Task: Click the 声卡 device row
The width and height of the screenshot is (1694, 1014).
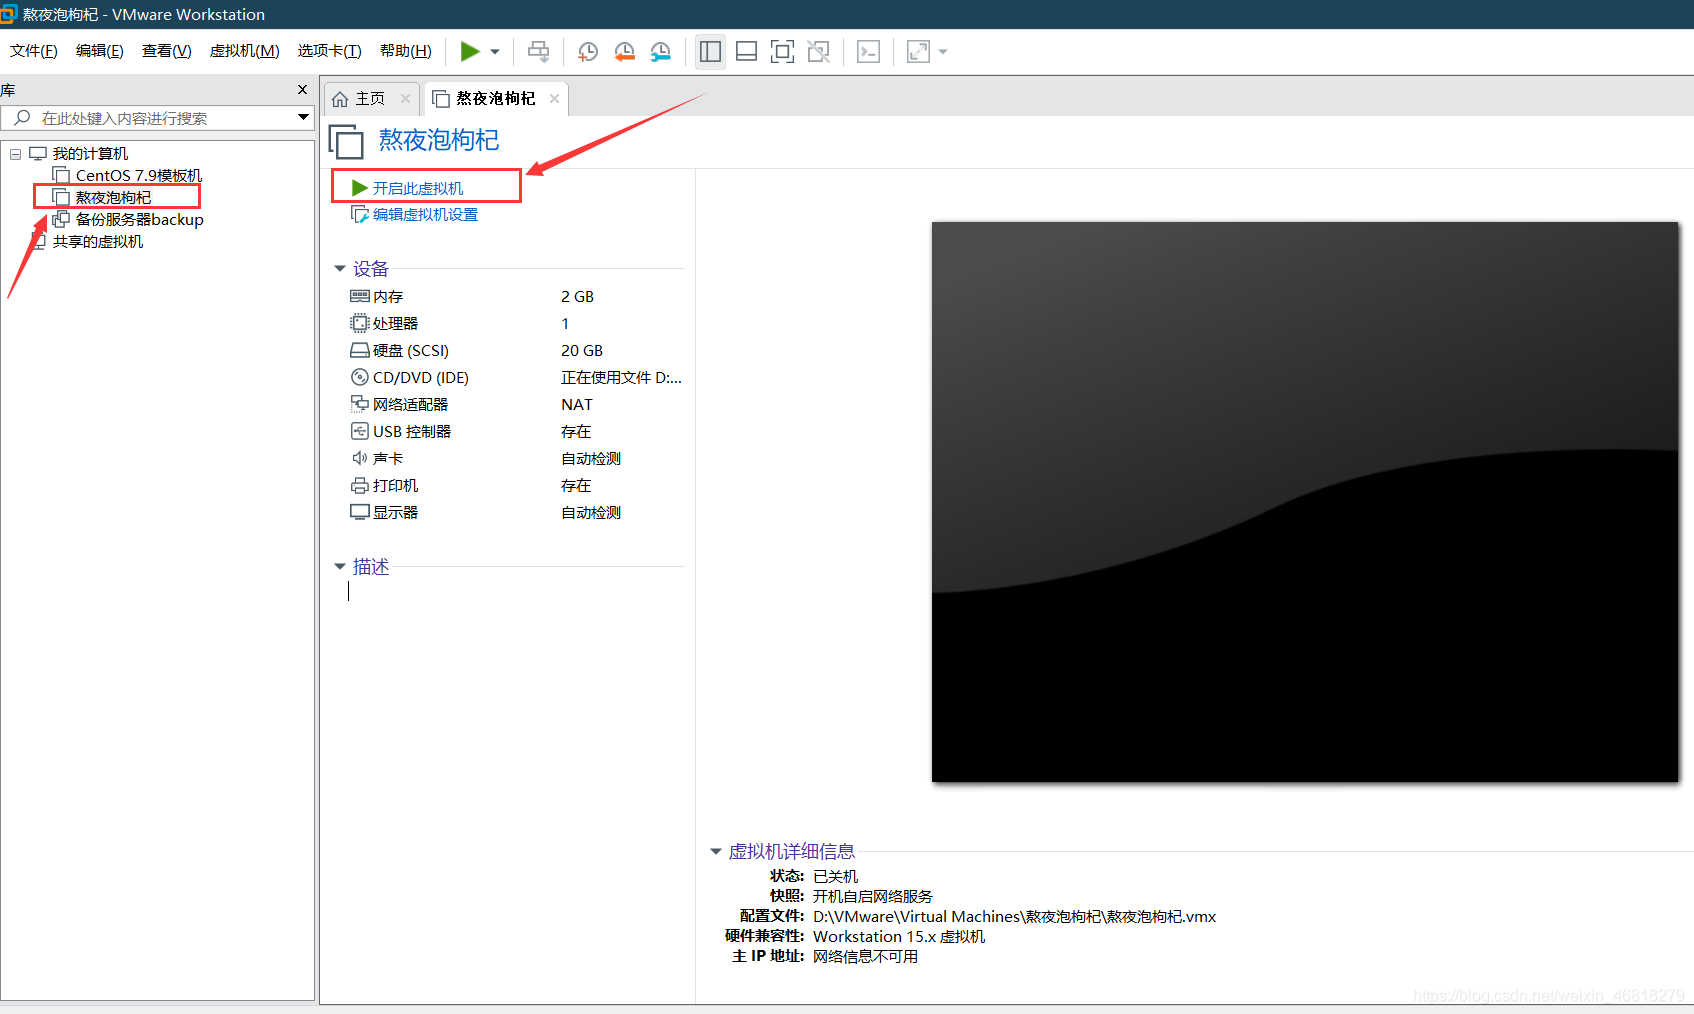Action: click(516, 459)
